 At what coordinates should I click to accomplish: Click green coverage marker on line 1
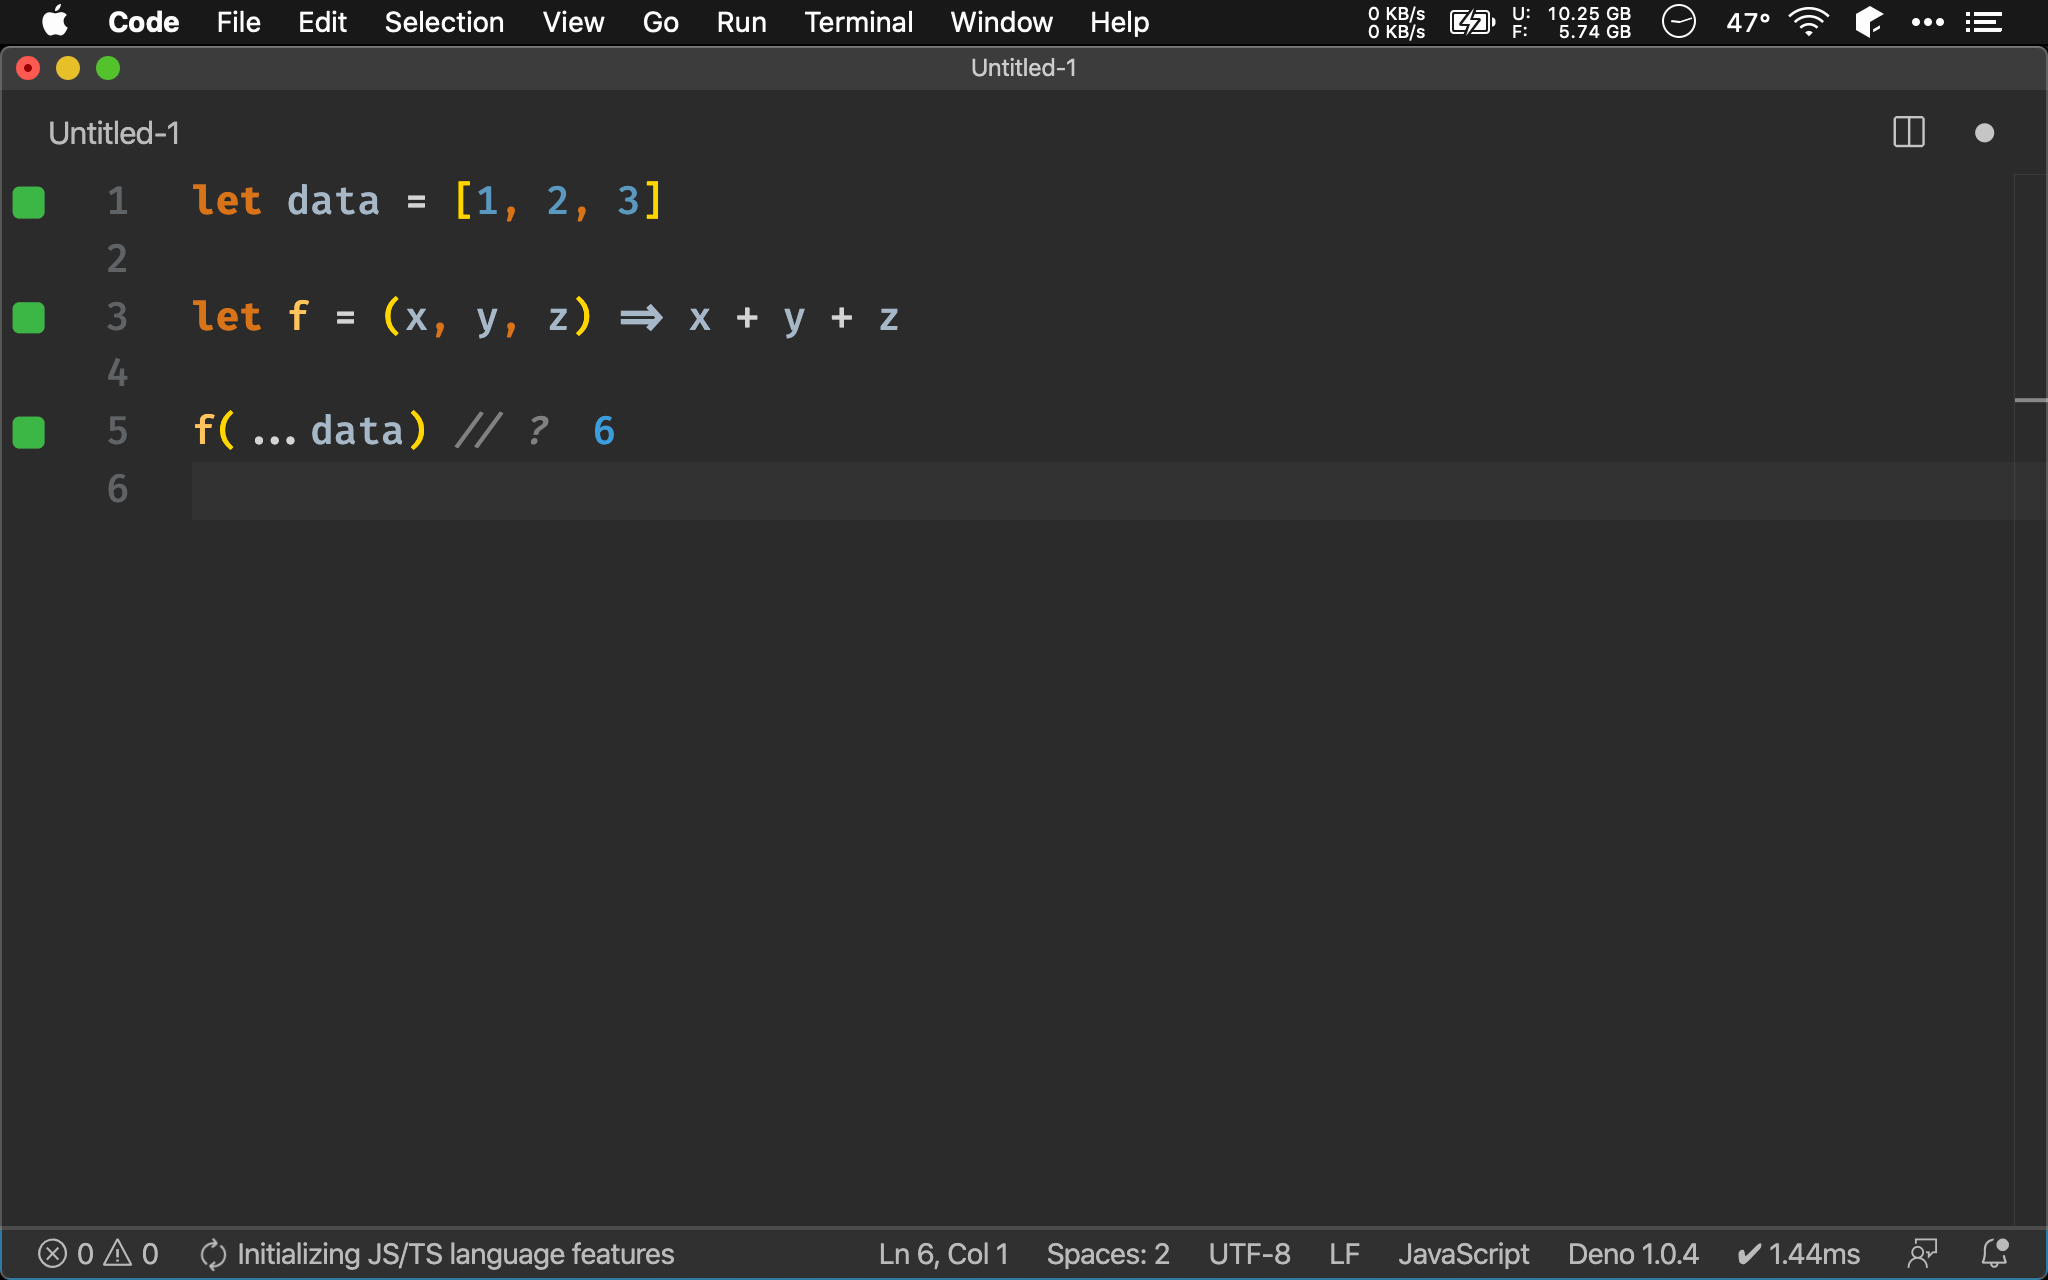(x=29, y=202)
